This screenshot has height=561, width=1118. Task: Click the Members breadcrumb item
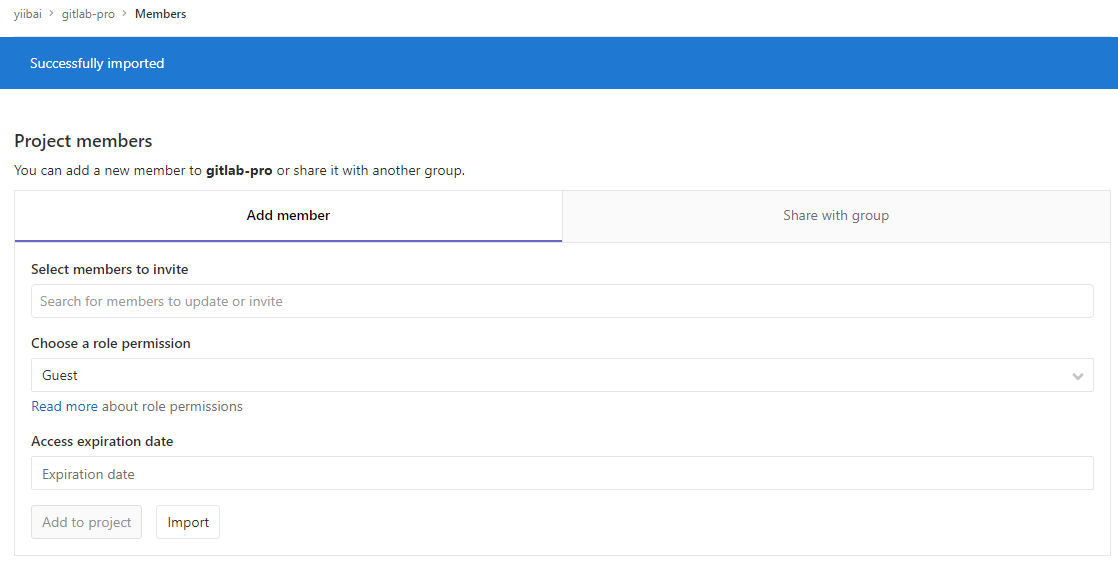160,14
